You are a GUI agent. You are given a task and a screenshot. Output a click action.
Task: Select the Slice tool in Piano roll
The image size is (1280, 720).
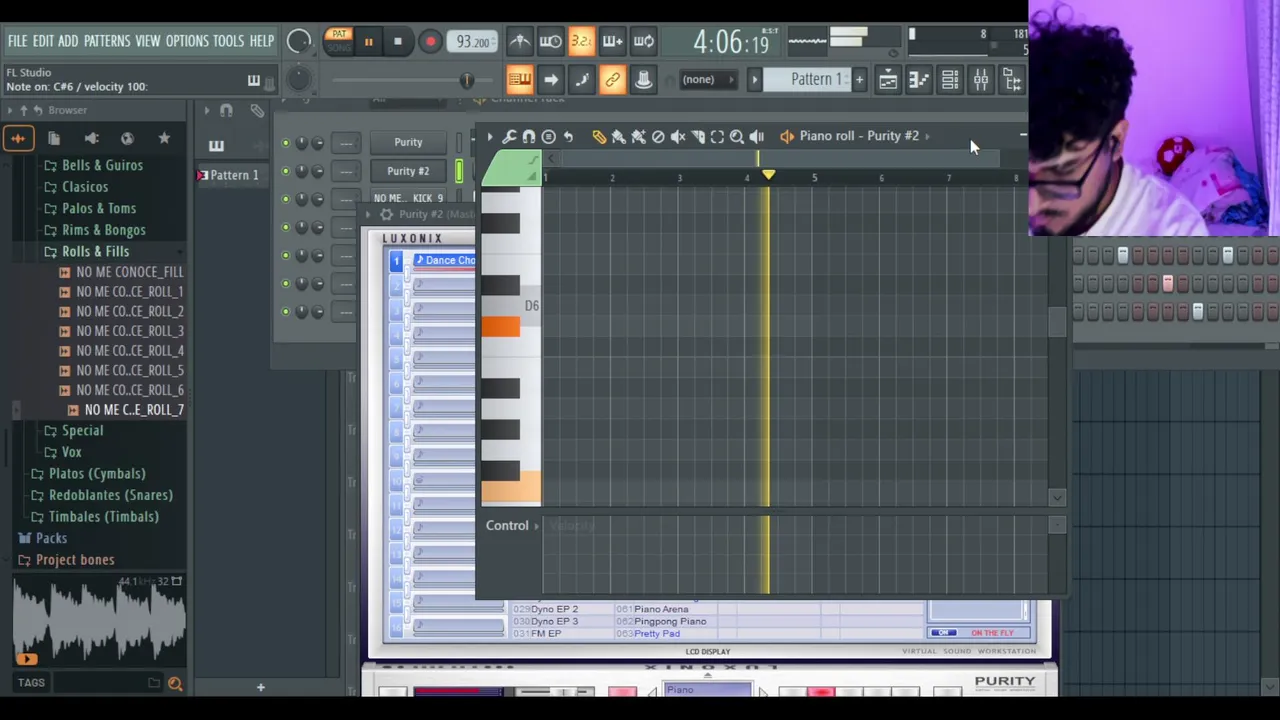697,136
